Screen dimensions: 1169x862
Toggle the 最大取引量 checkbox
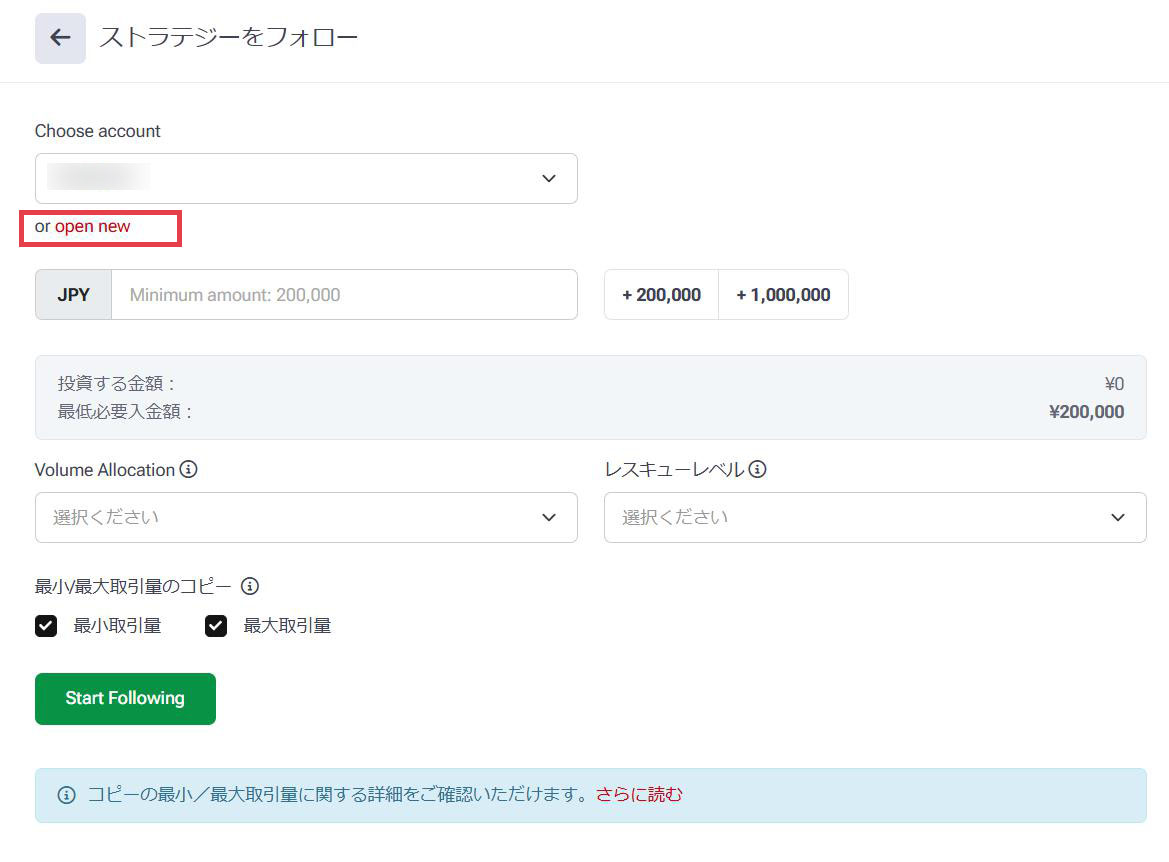pyautogui.click(x=216, y=626)
